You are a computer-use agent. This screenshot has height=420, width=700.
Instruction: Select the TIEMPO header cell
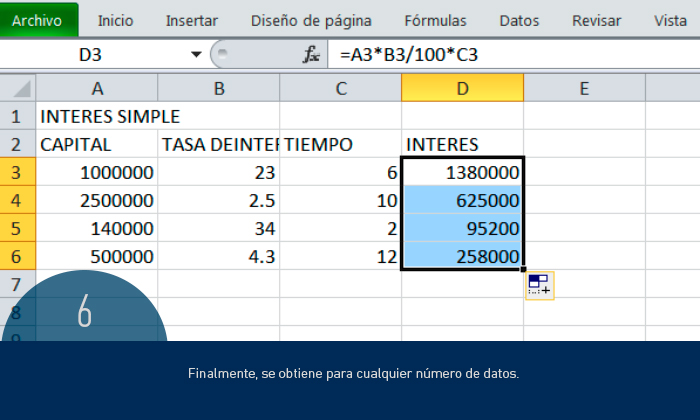pos(340,144)
